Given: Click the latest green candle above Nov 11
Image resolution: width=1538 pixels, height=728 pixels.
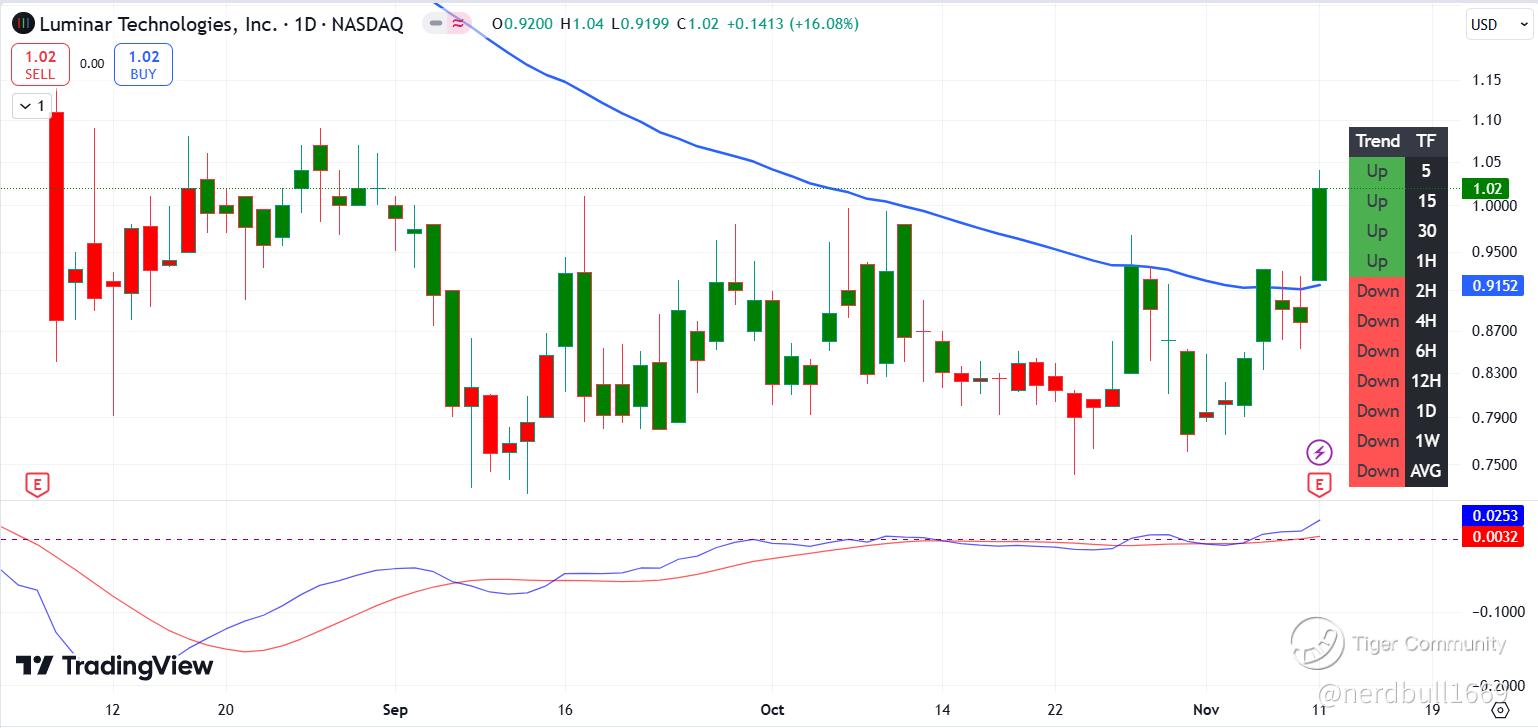Looking at the screenshot, I should 1319,234.
